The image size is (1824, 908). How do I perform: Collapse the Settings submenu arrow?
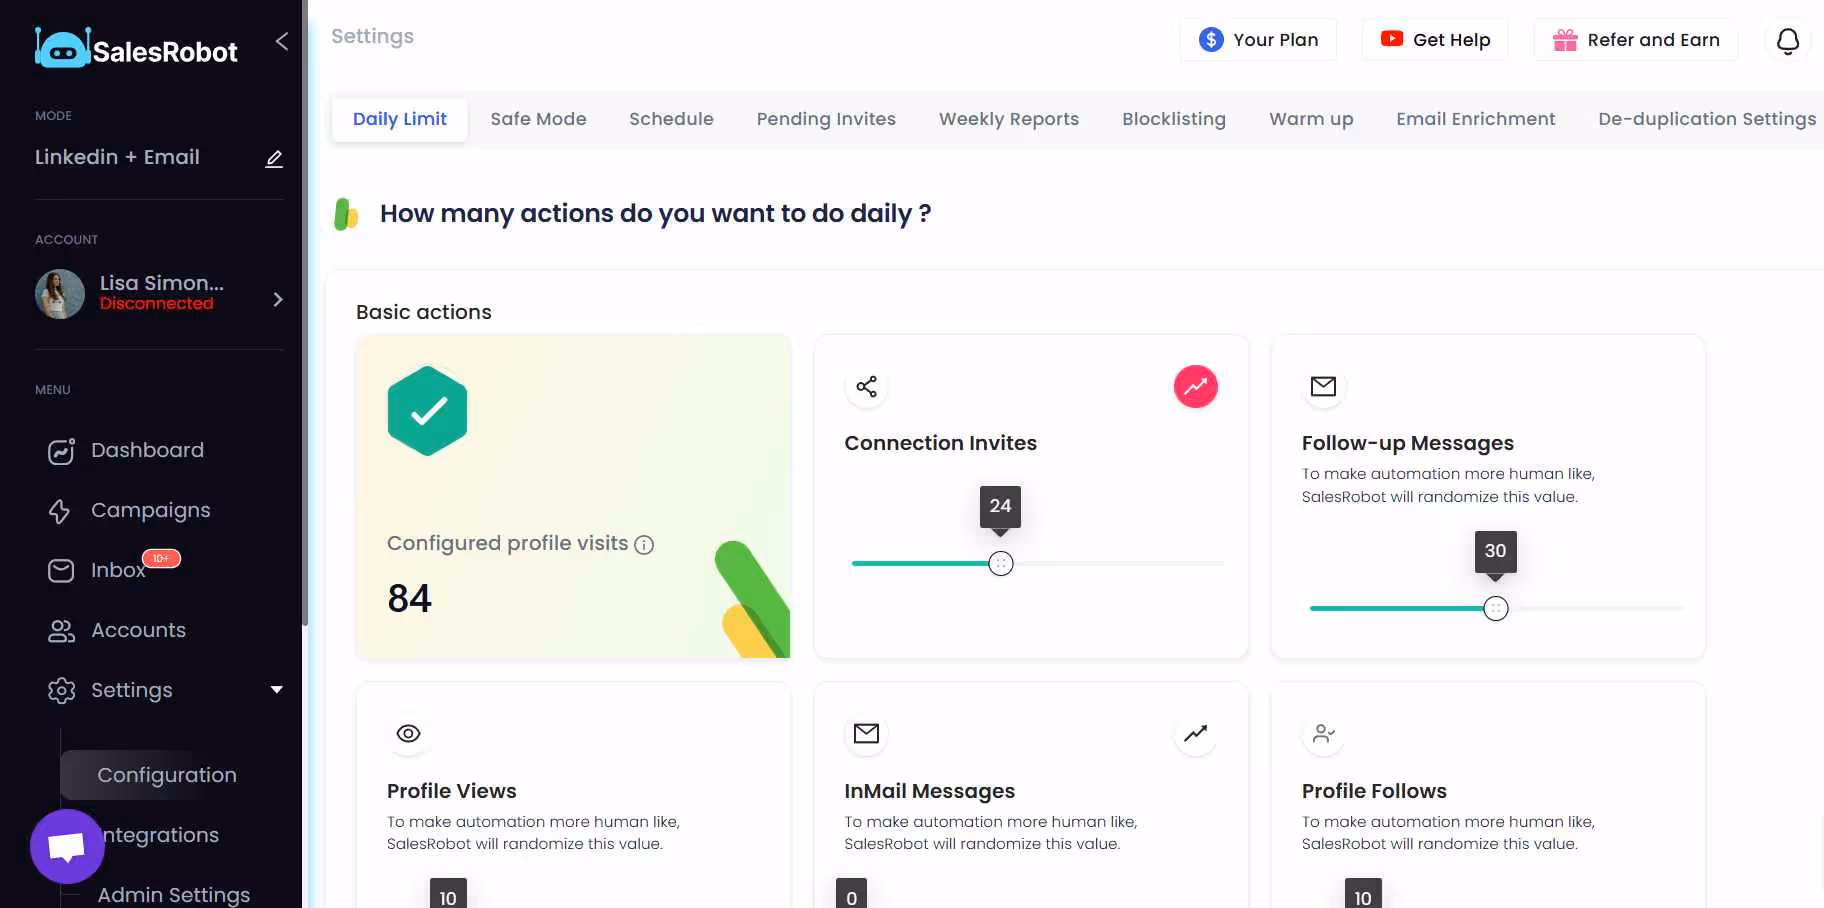point(276,689)
